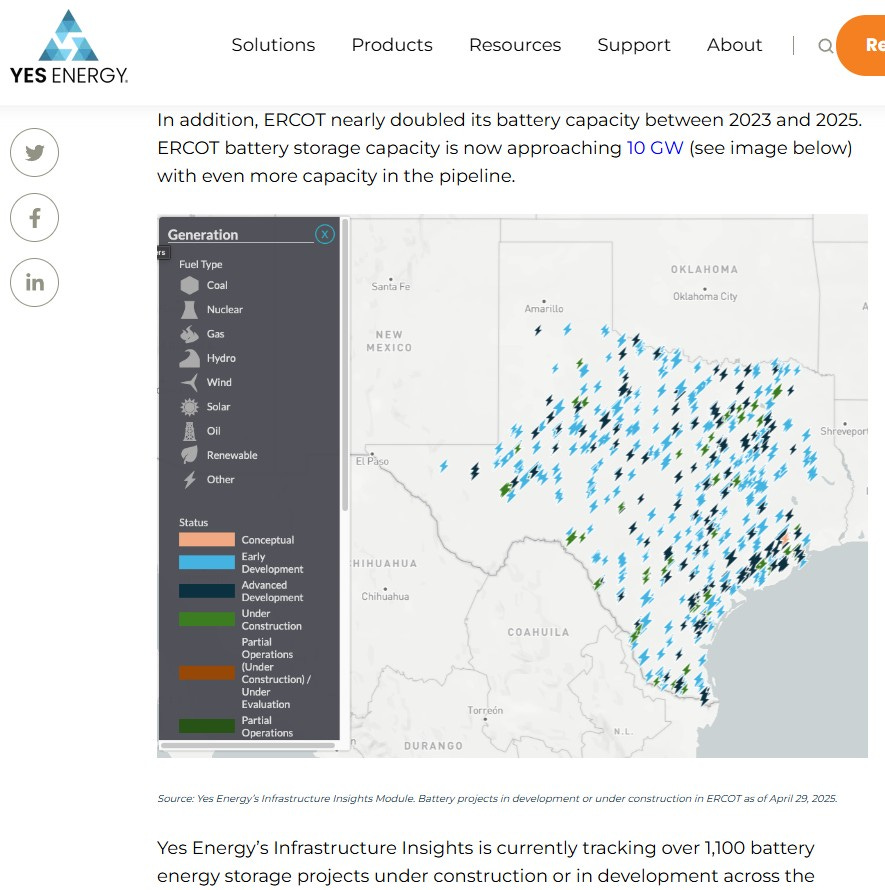
Task: Open the About menu
Action: tap(734, 45)
